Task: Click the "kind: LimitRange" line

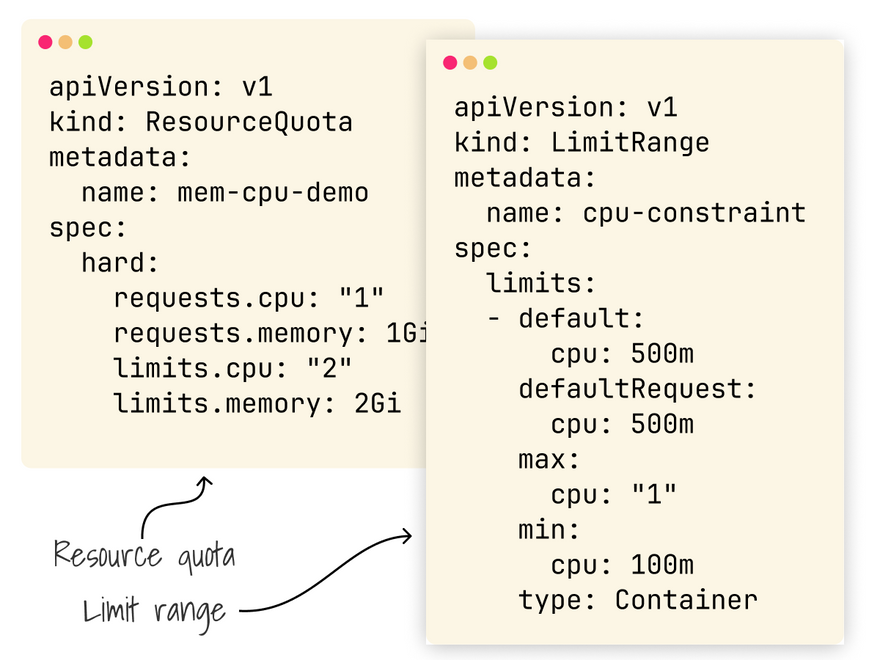Action: tap(581, 142)
